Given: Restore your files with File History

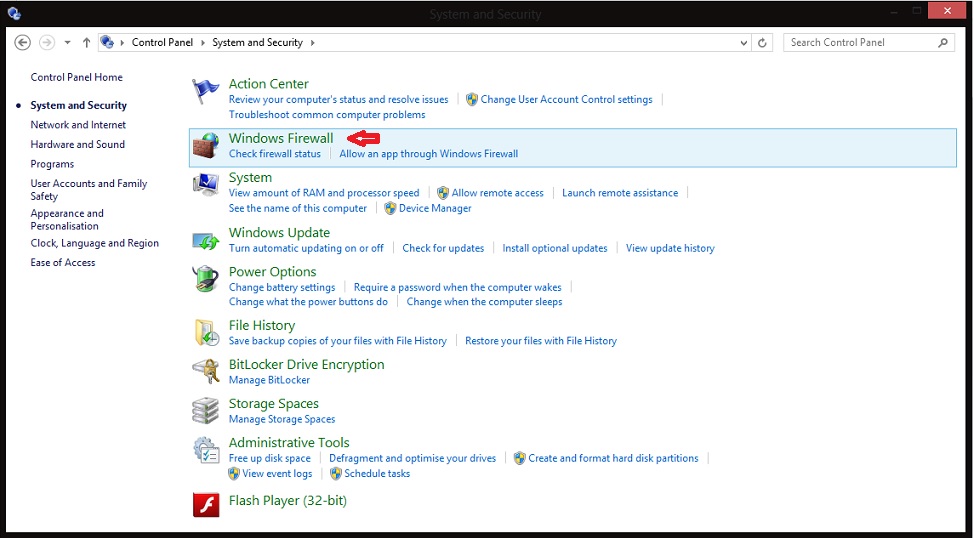Looking at the screenshot, I should click(541, 341).
